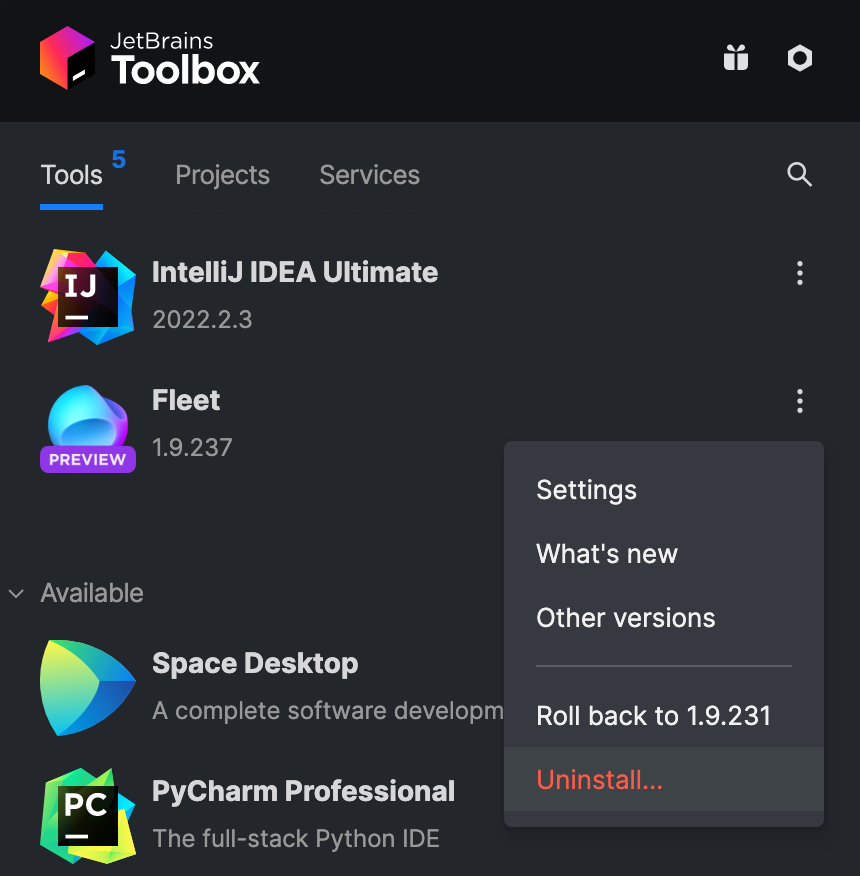Switch to the Projects tab
The image size is (860, 876).
point(222,175)
